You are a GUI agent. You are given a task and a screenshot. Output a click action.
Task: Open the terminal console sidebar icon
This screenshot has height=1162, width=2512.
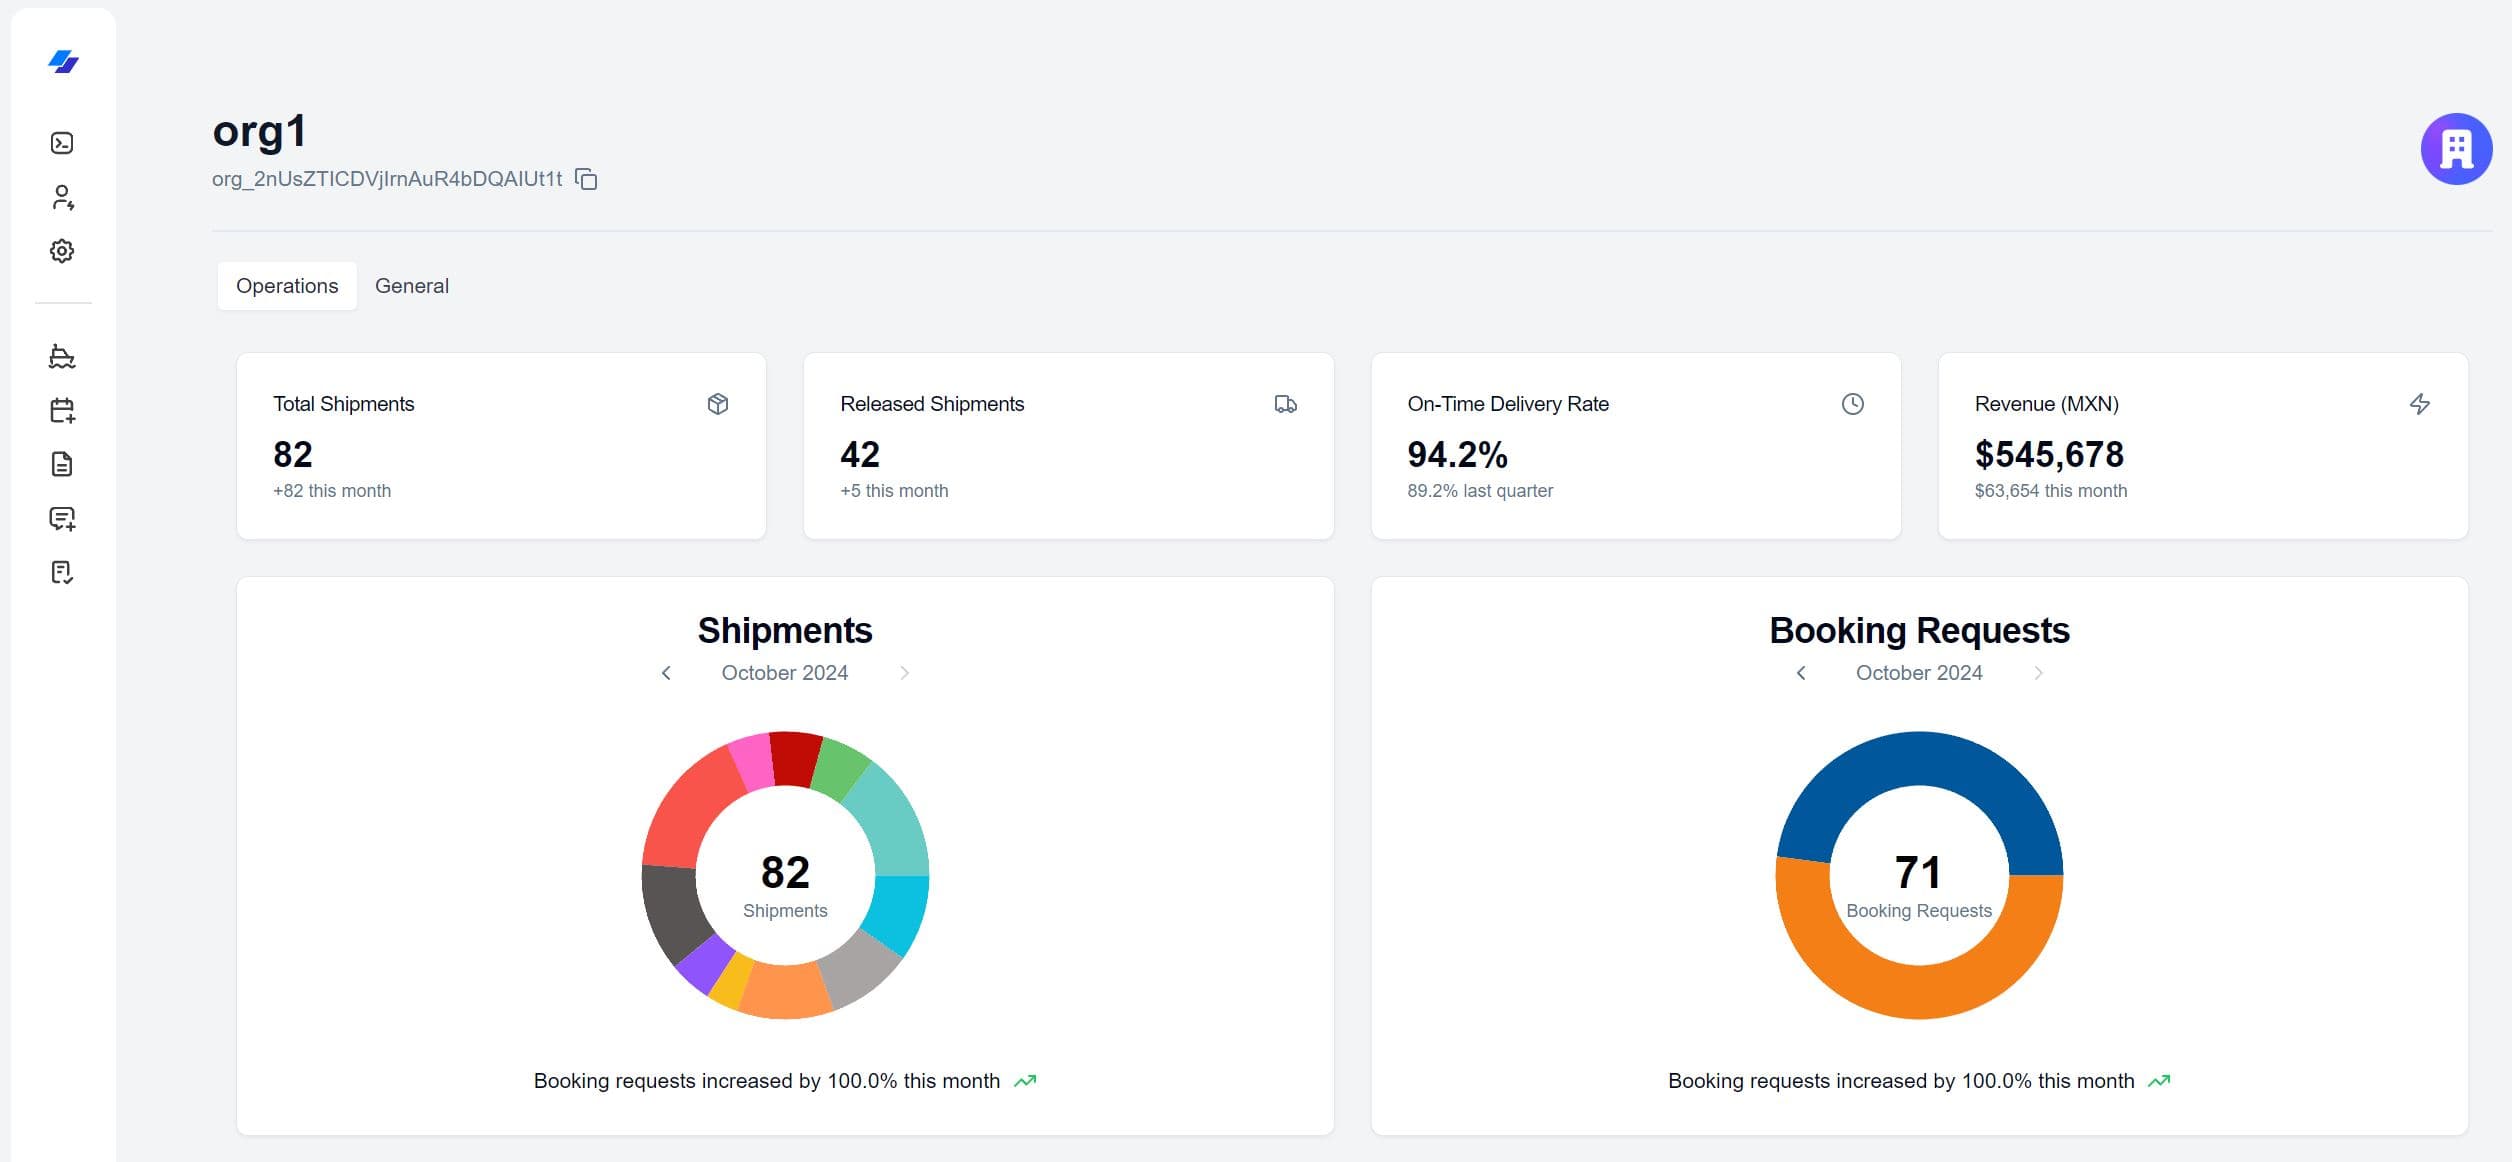pos(62,142)
